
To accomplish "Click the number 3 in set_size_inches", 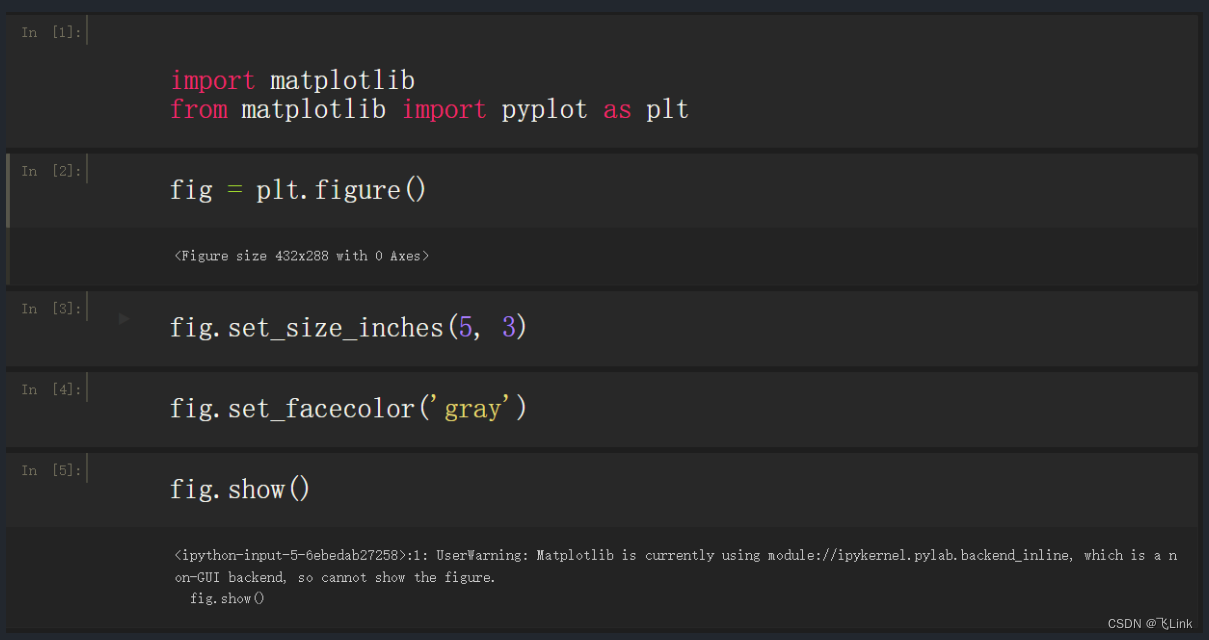I will [x=508, y=327].
